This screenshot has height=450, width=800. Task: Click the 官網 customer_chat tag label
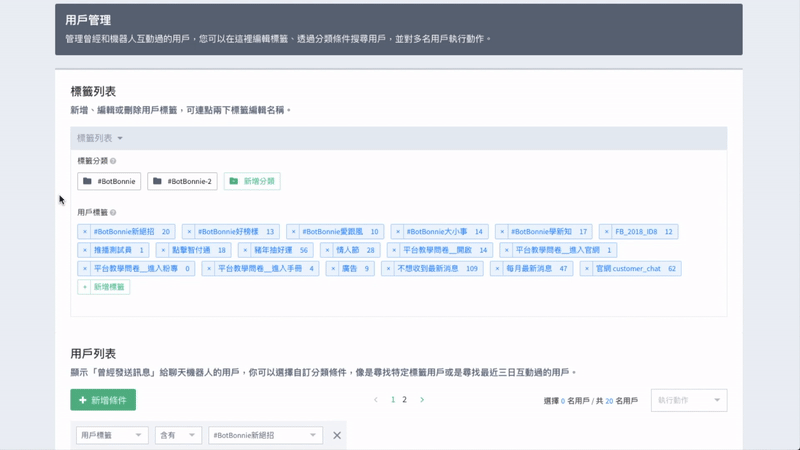pyautogui.click(x=628, y=268)
